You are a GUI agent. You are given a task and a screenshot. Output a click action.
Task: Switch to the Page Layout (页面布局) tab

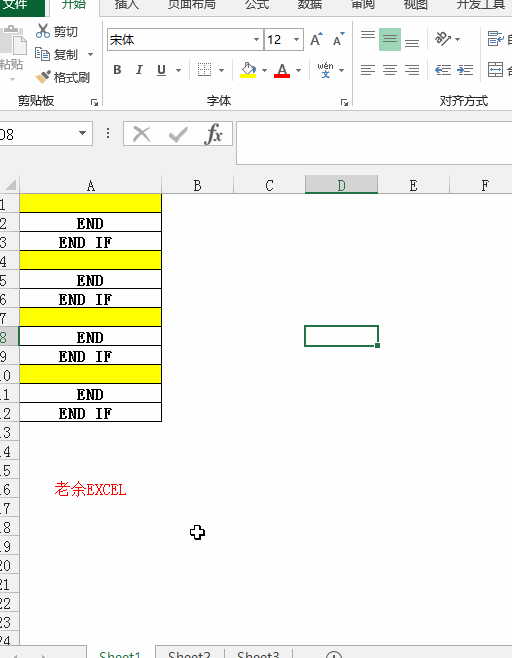pyautogui.click(x=192, y=5)
